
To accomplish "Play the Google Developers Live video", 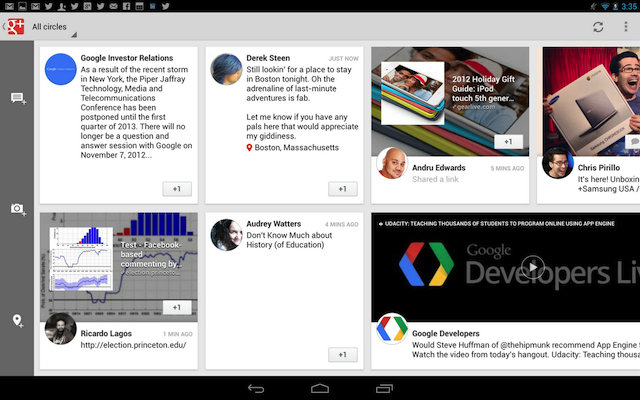I will pos(533,266).
